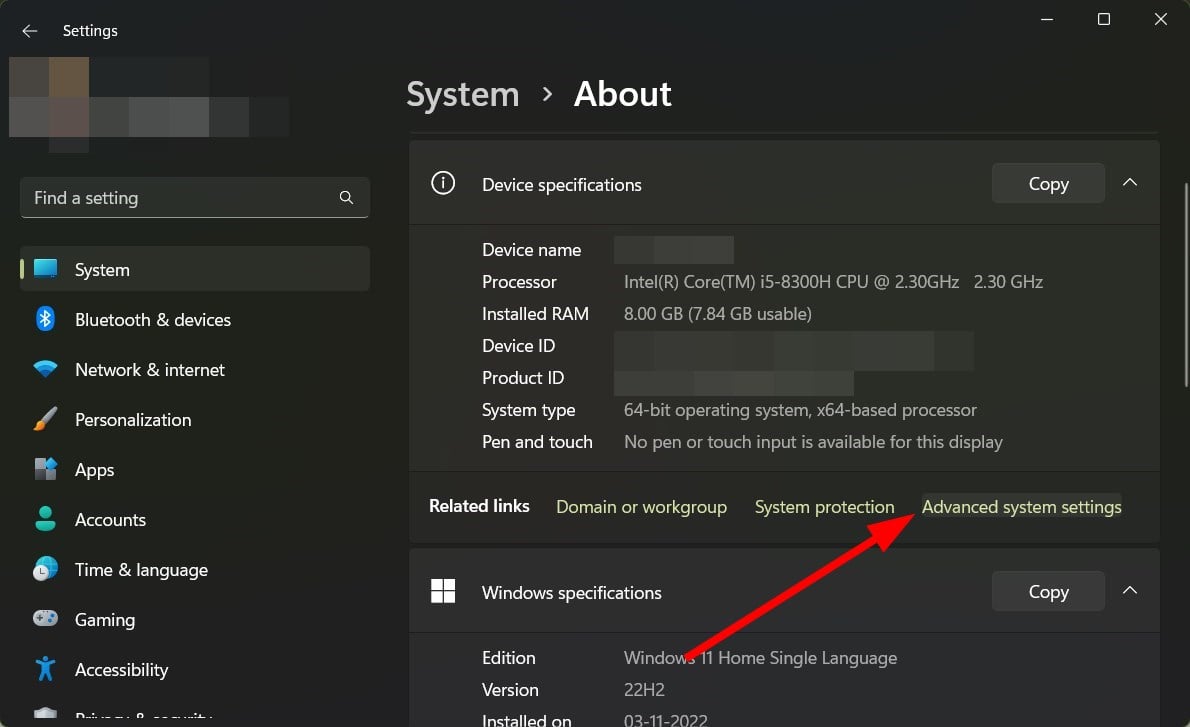The width and height of the screenshot is (1190, 727).
Task: Open Gaming settings
Action: point(195,620)
